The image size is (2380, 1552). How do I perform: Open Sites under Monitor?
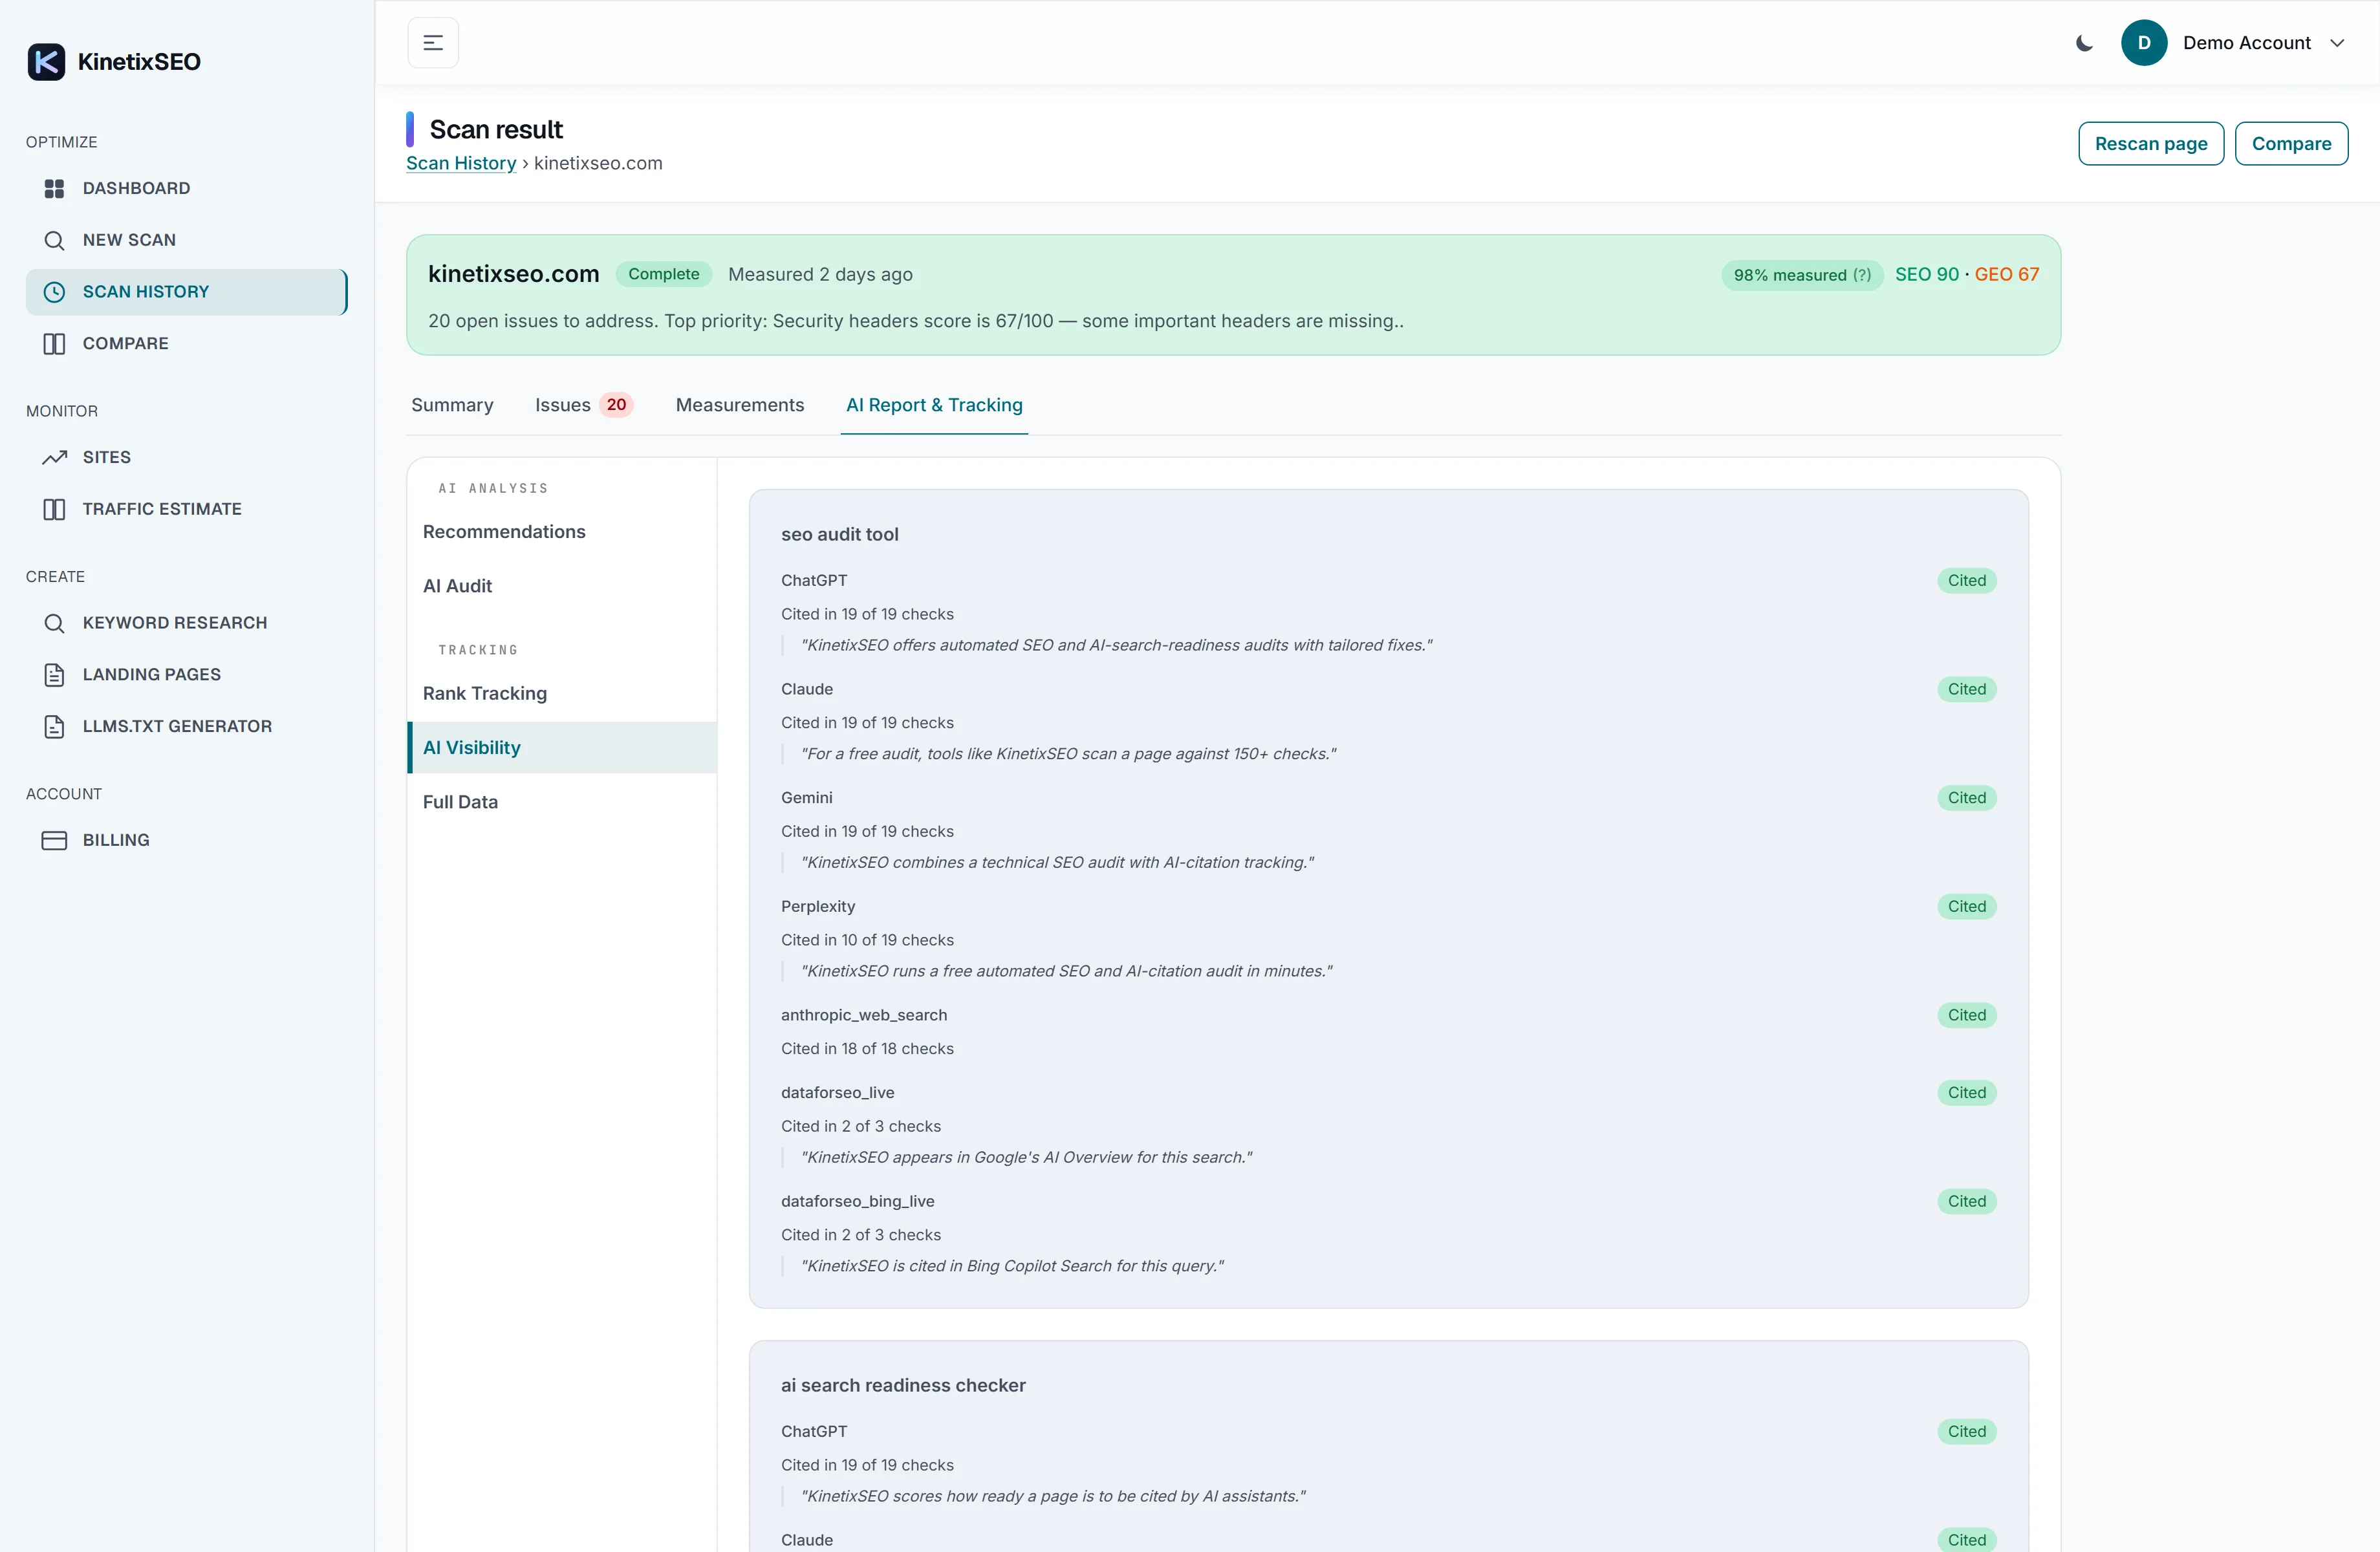click(186, 457)
